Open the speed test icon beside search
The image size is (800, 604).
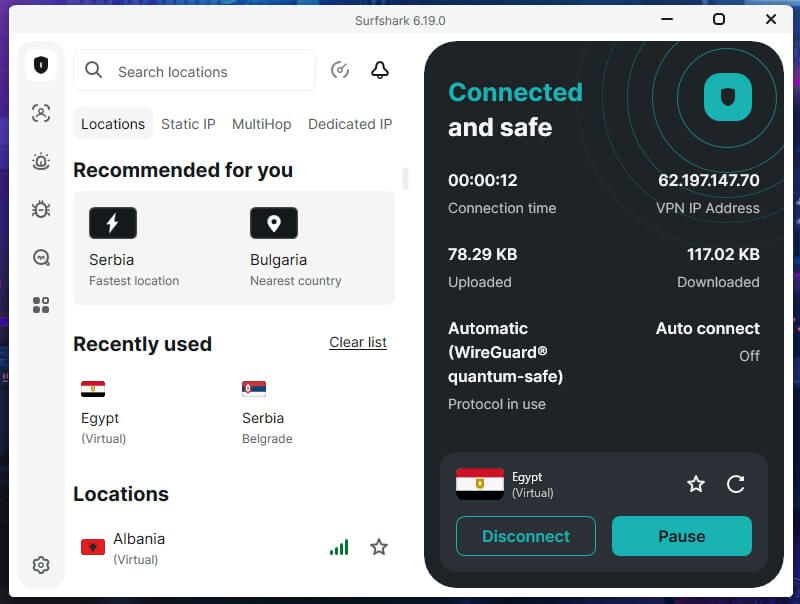point(340,70)
